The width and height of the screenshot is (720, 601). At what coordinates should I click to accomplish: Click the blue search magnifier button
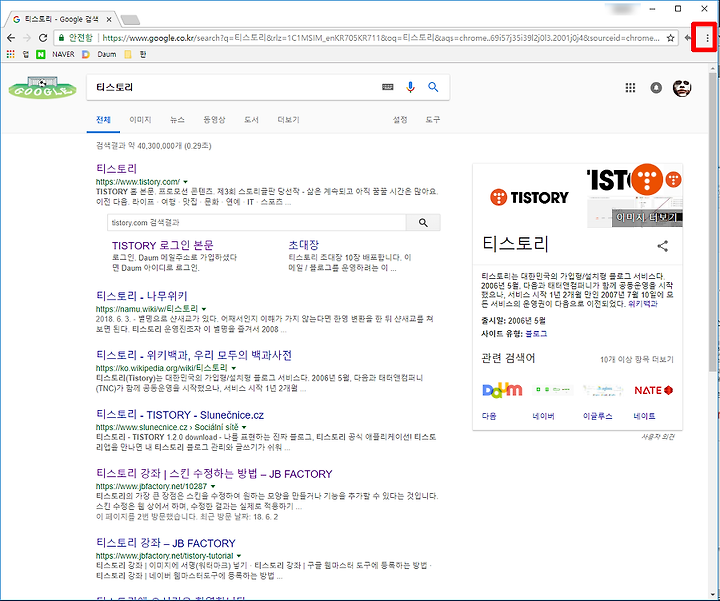click(x=433, y=87)
